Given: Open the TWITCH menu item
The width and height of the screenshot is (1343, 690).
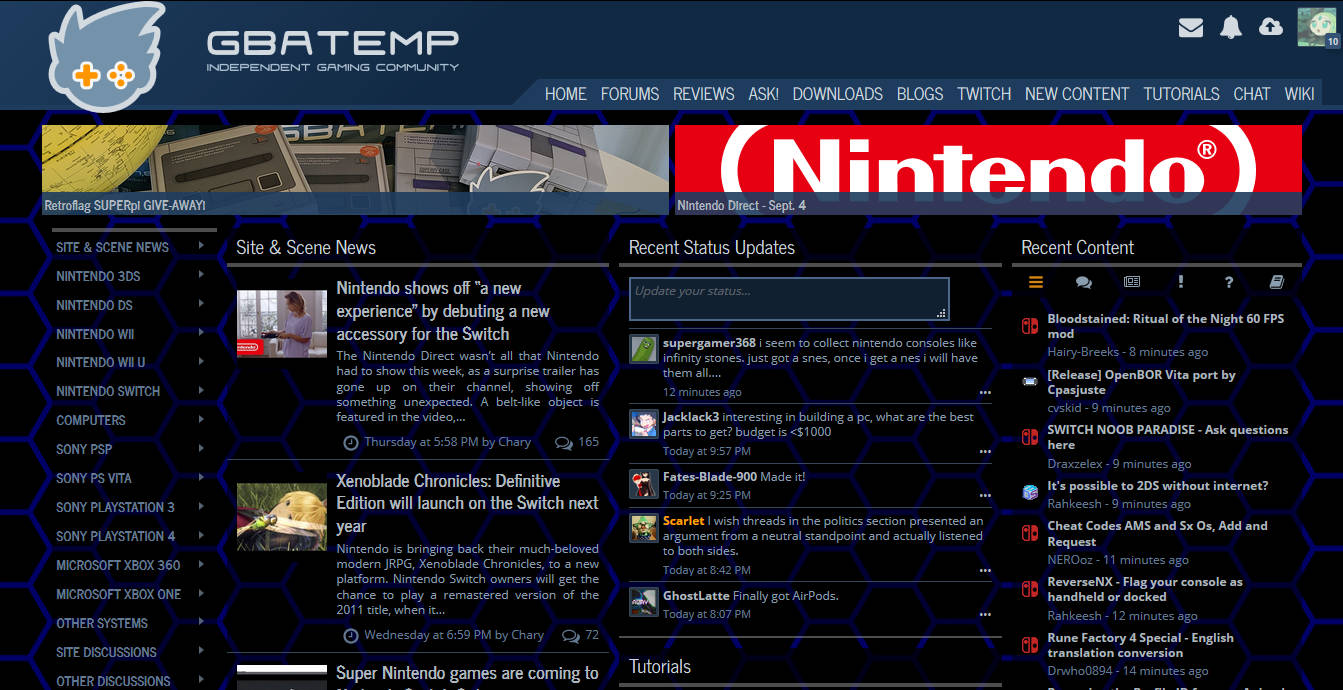Looking at the screenshot, I should coord(983,93).
